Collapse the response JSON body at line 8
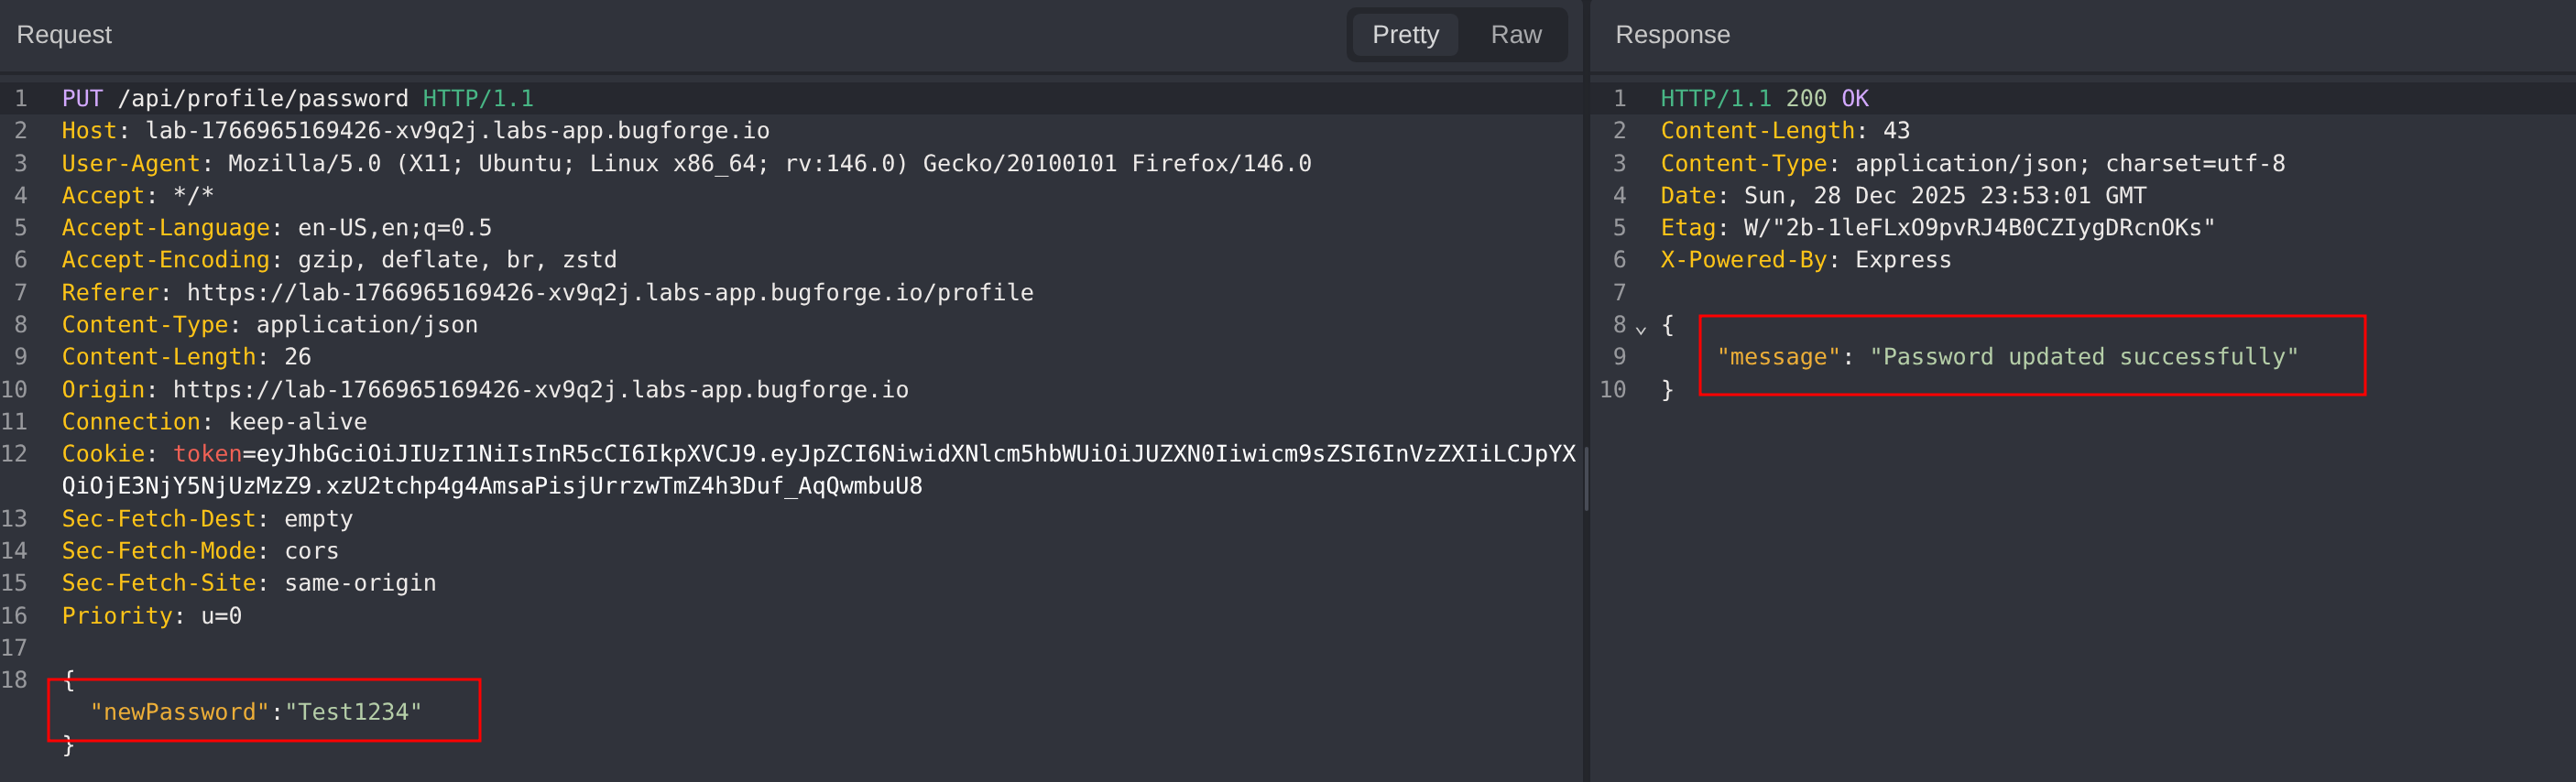 [1640, 328]
